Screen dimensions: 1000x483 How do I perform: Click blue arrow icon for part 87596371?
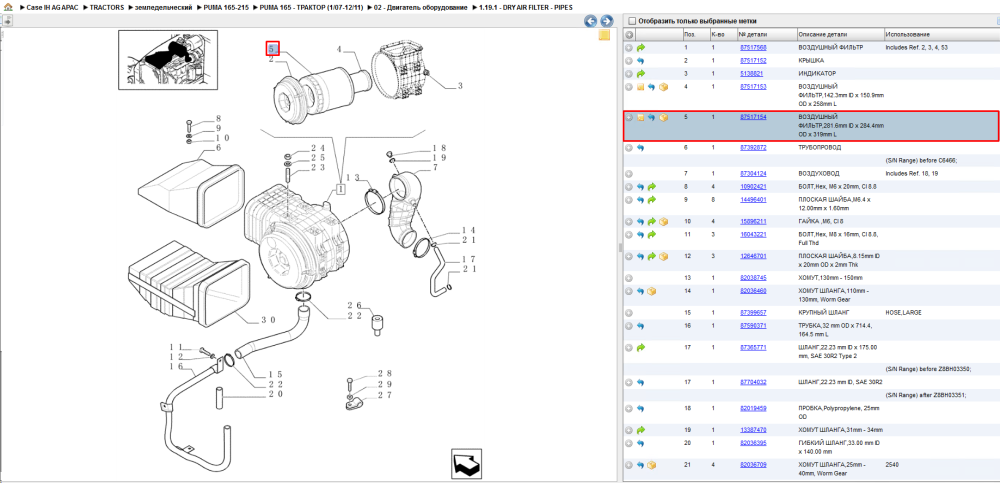pyautogui.click(x=641, y=326)
